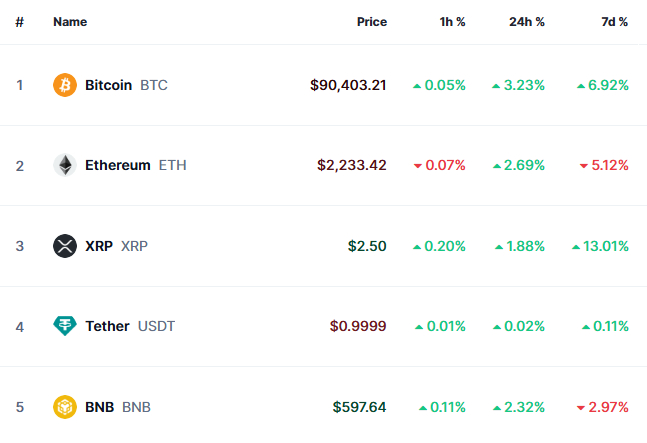Image resolution: width=647 pixels, height=443 pixels.
Task: Click Ethereum's red 1h down arrow
Action: (x=418, y=166)
